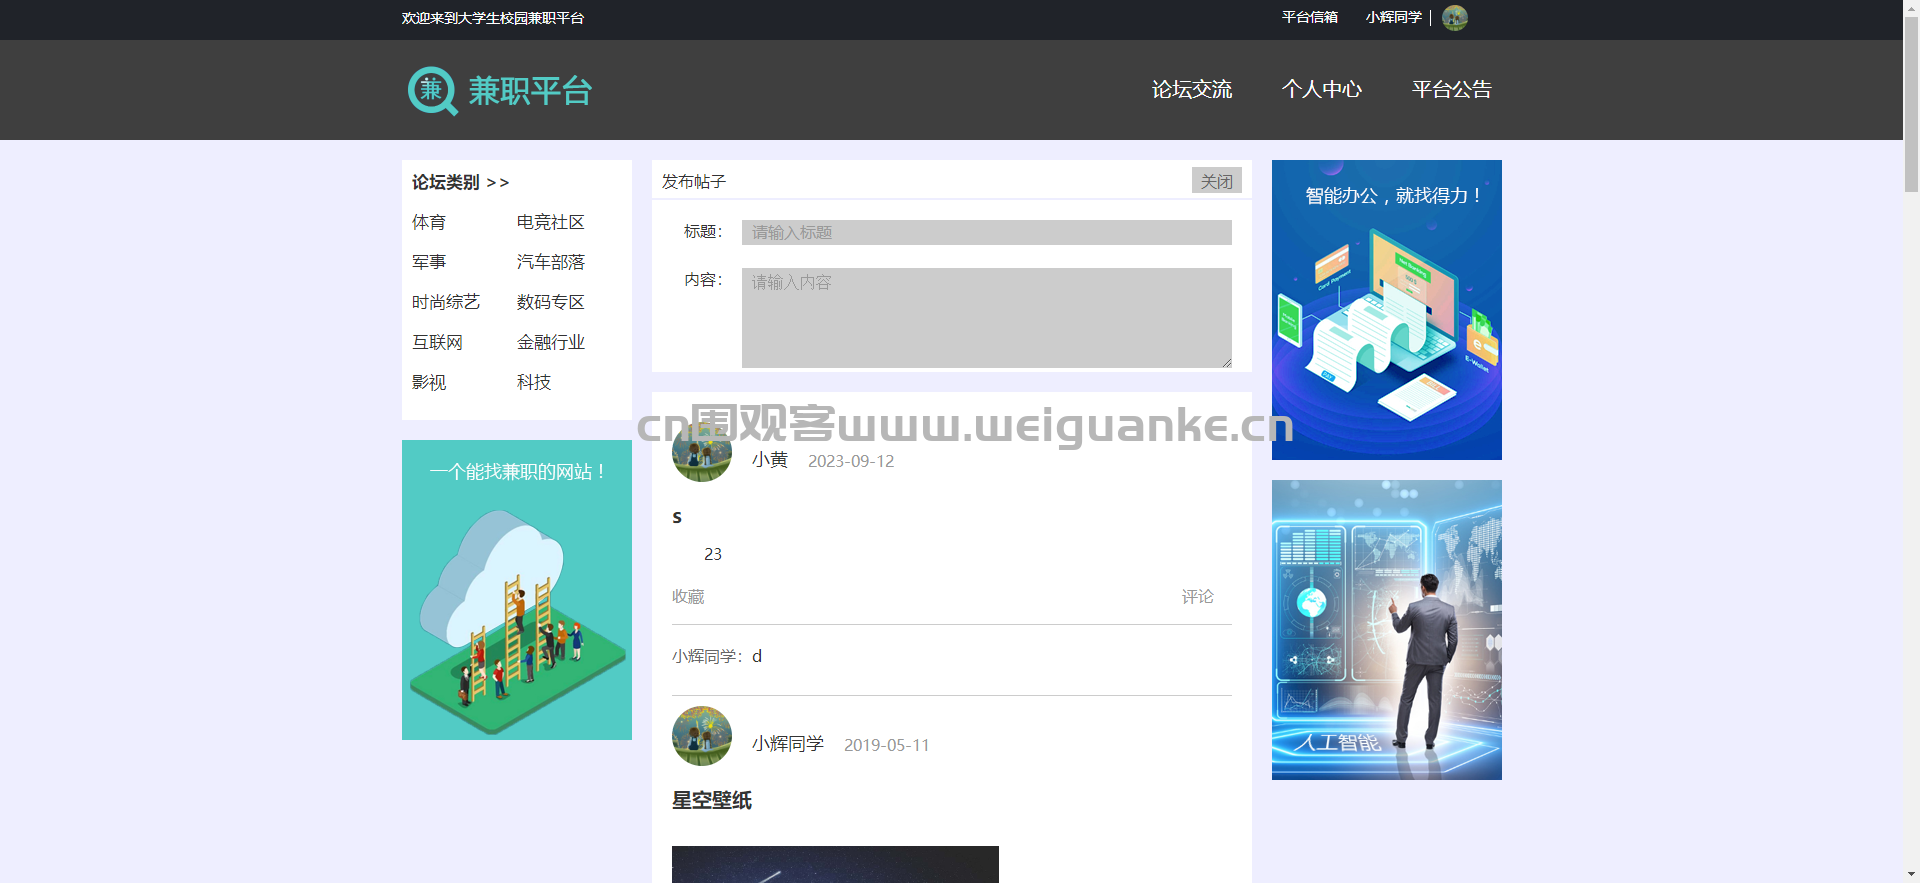Click the scrollbar down arrow
Screen dimensions: 1920x883
click(x=1911, y=874)
